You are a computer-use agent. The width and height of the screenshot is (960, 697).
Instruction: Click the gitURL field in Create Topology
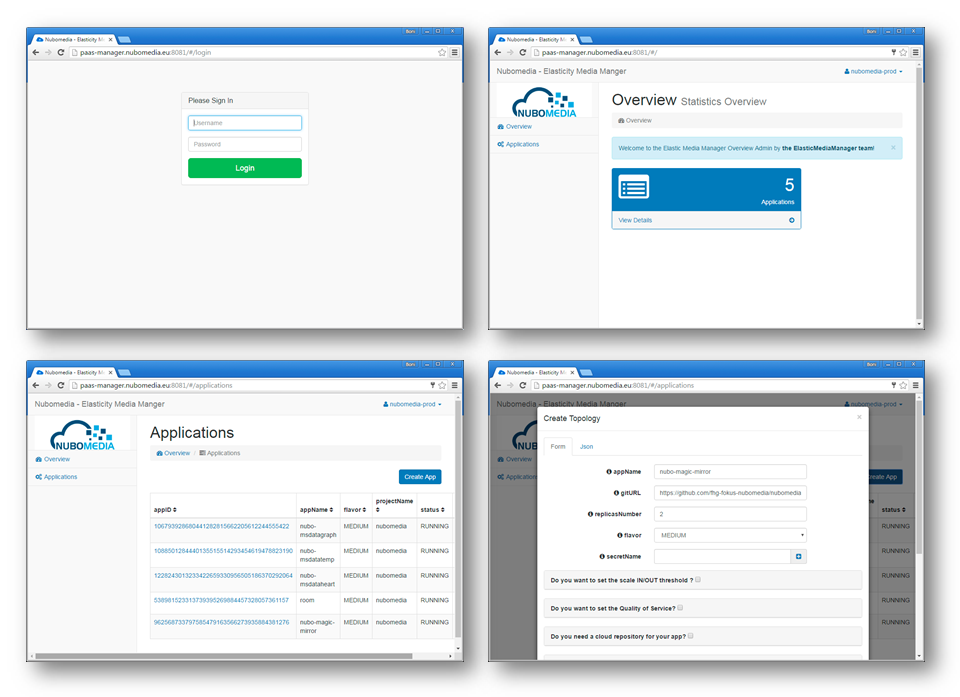pos(730,493)
